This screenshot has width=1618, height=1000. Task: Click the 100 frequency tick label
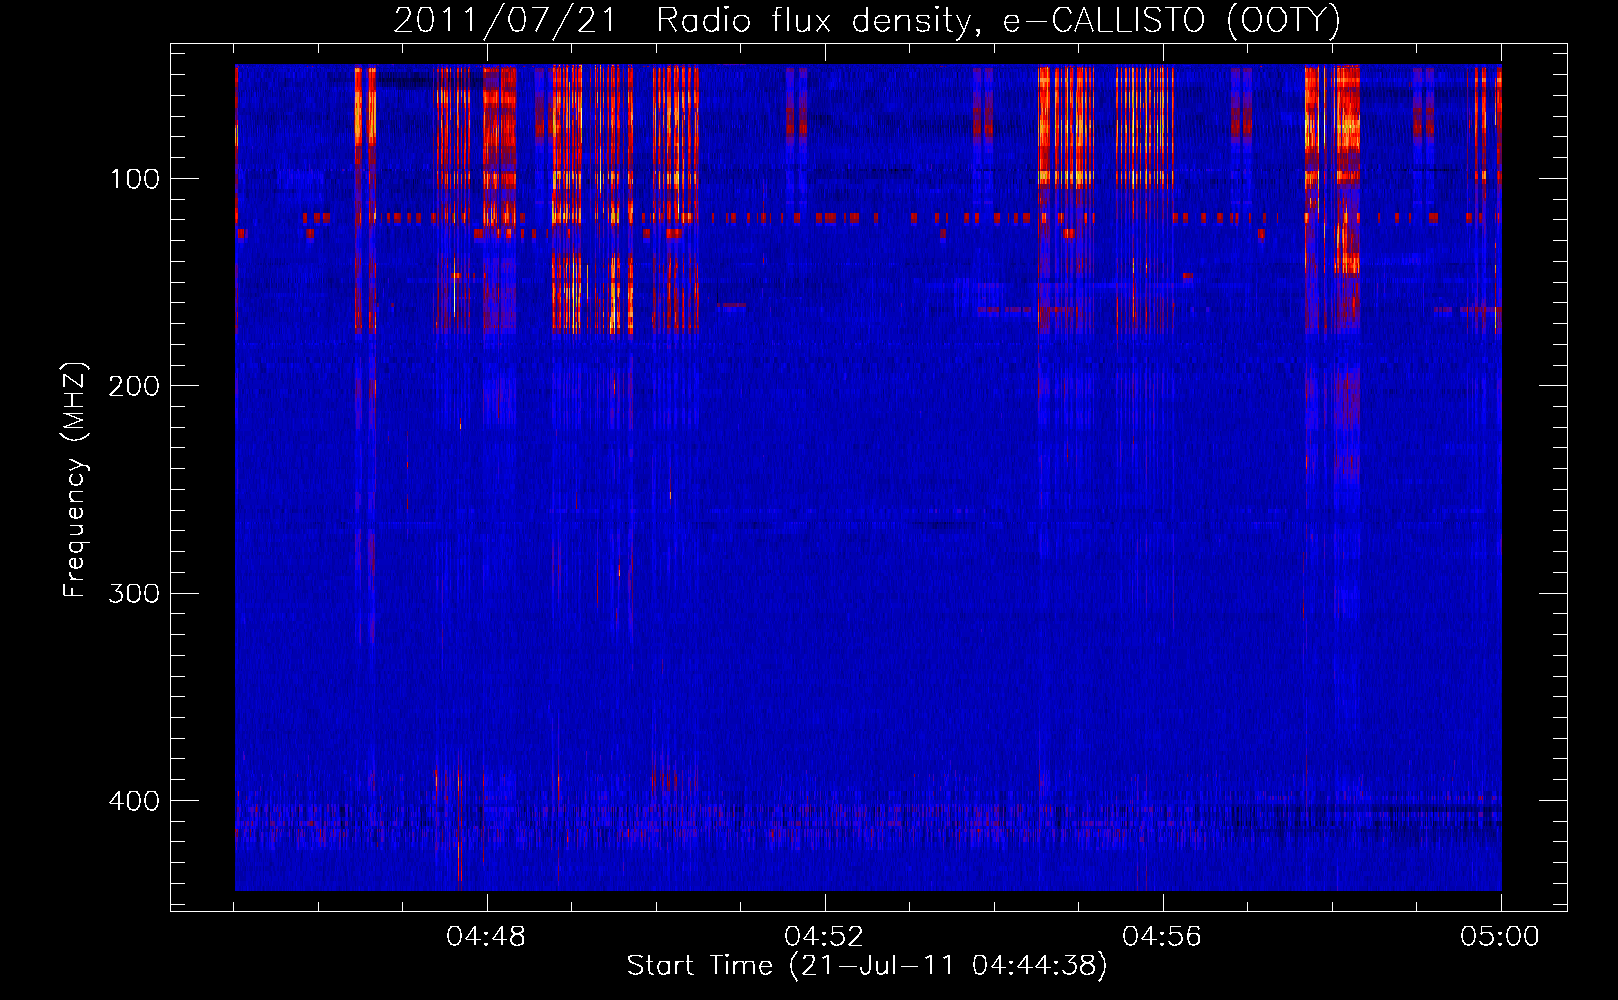pyautogui.click(x=135, y=180)
